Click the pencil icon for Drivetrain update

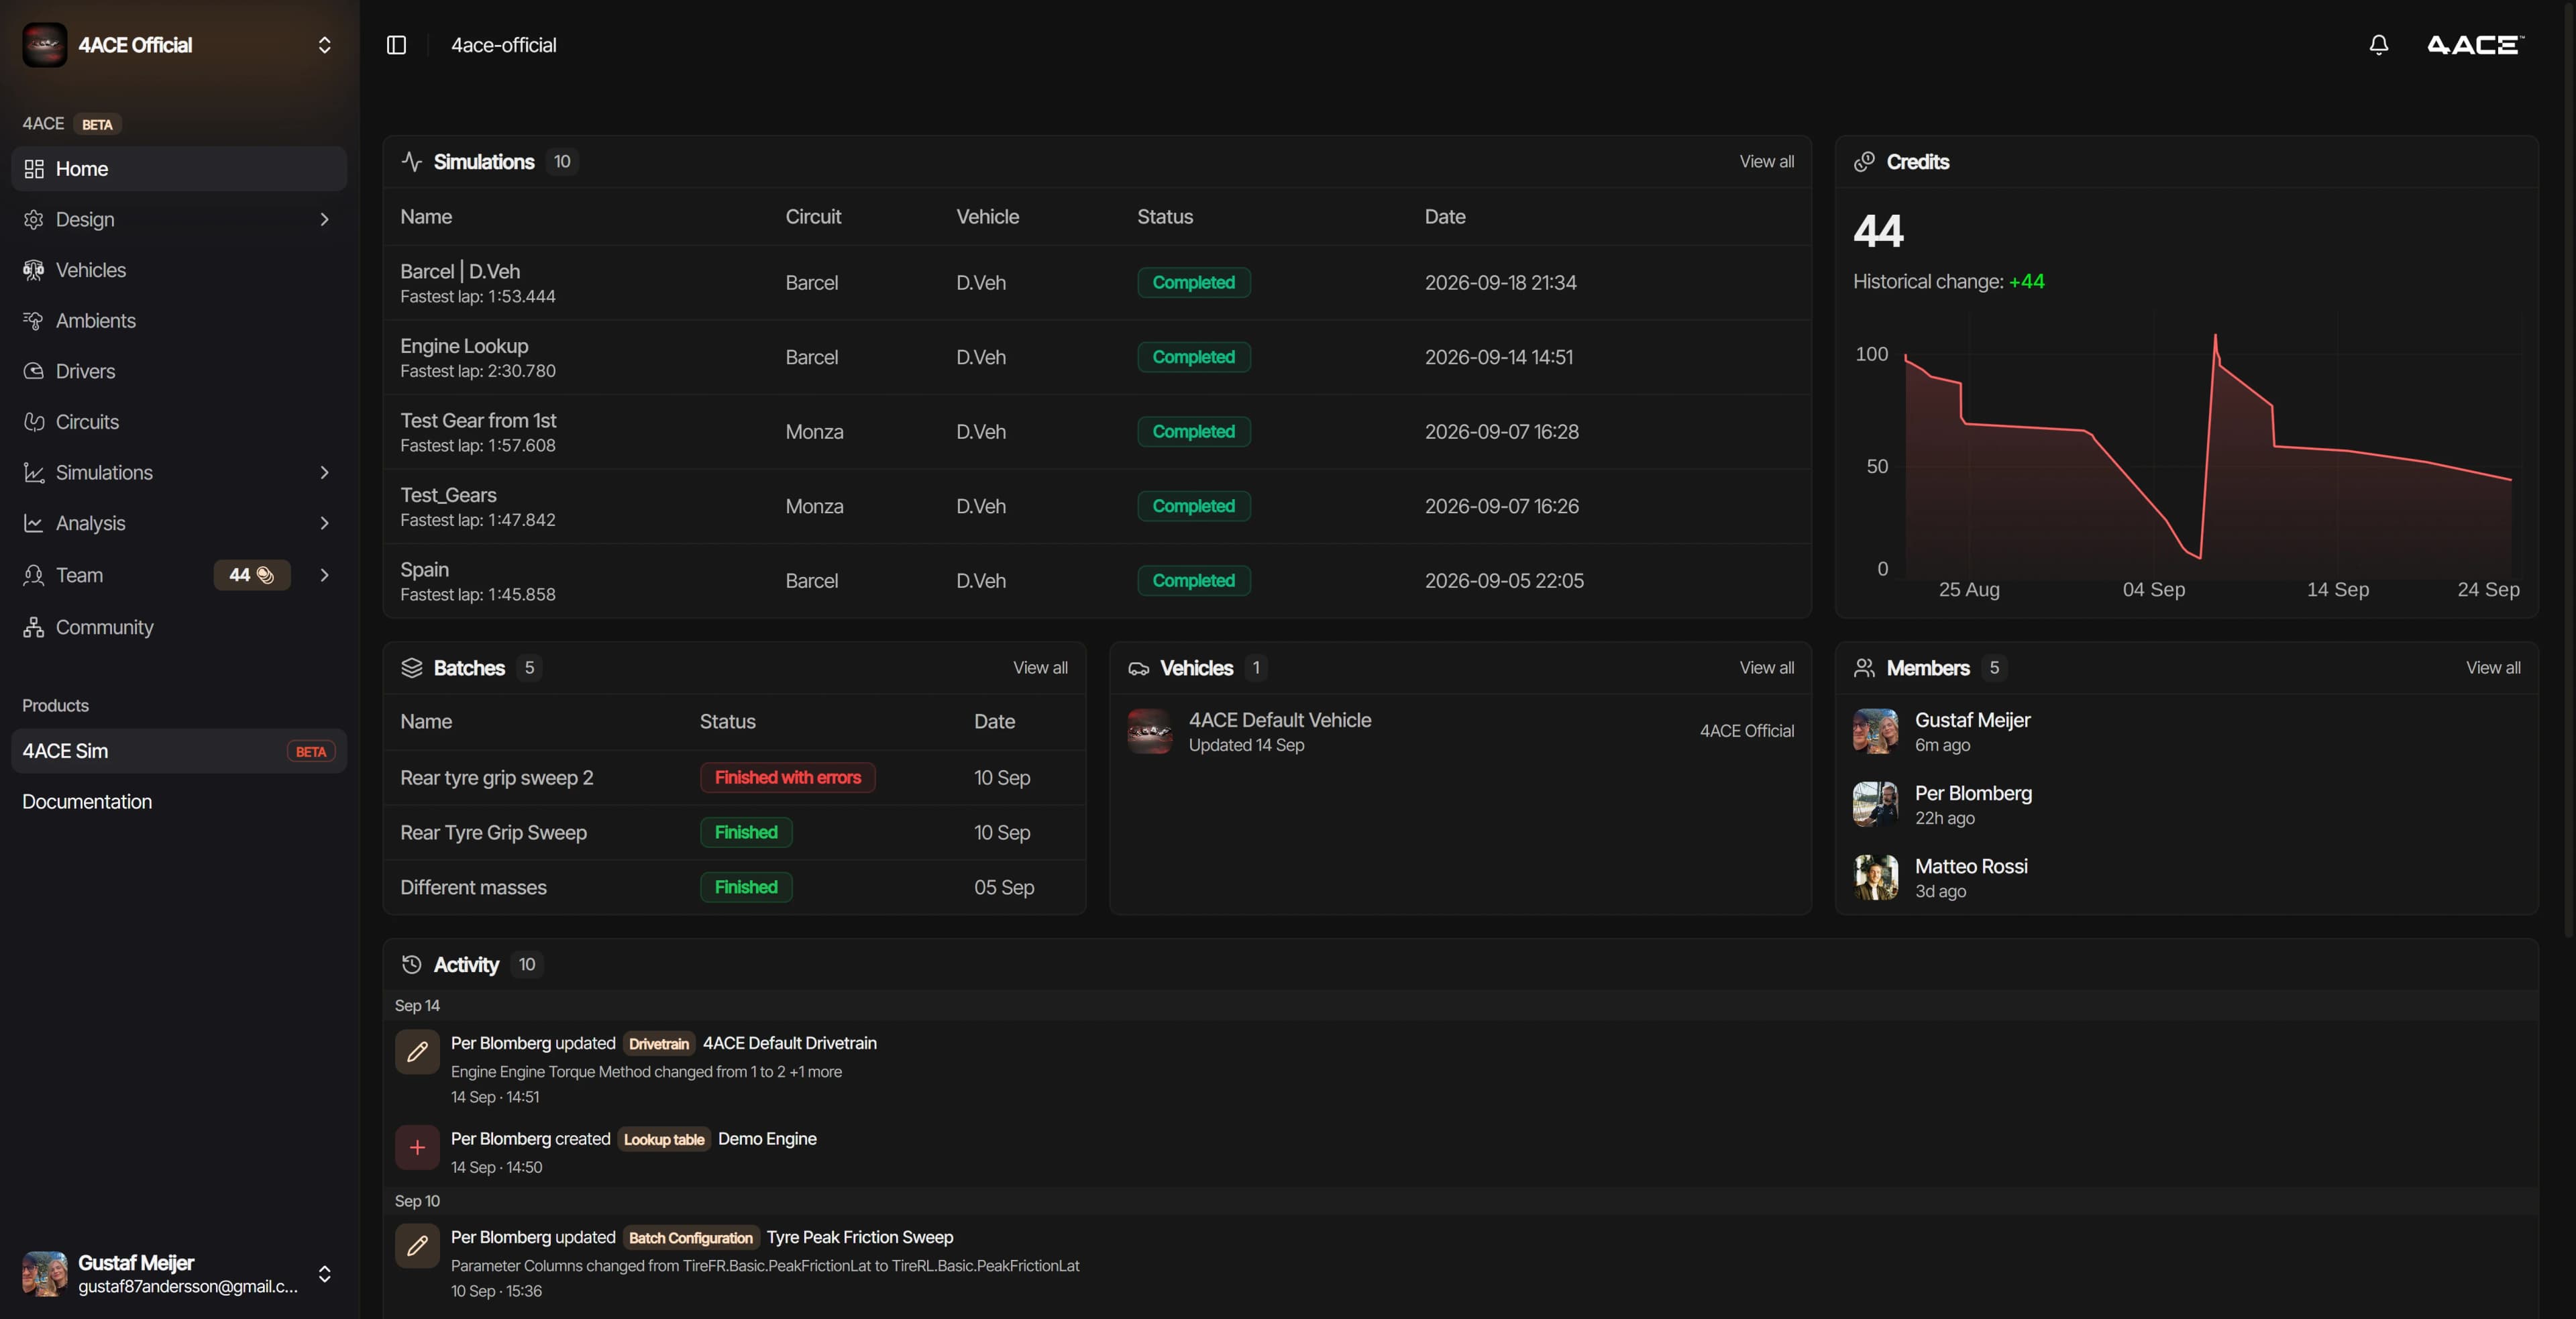coord(417,1052)
